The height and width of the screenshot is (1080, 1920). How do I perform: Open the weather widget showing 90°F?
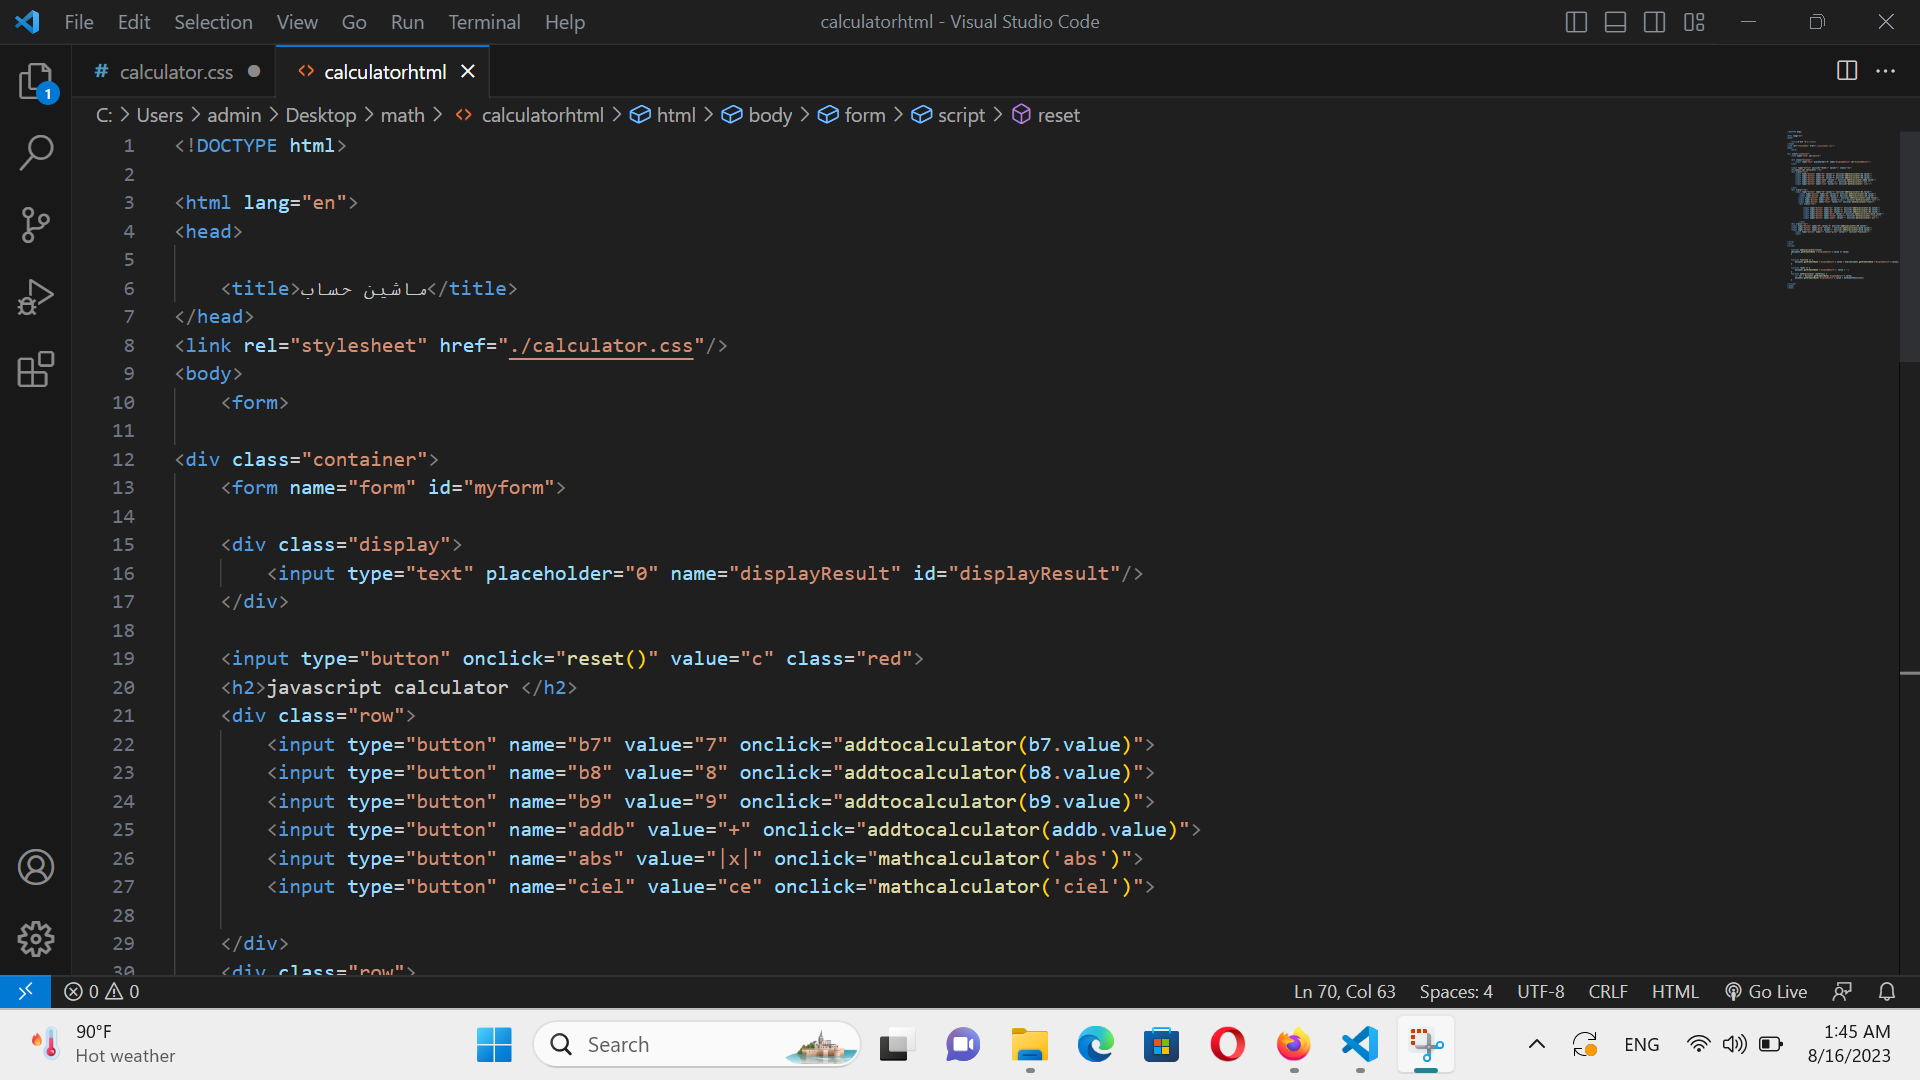(x=102, y=1044)
